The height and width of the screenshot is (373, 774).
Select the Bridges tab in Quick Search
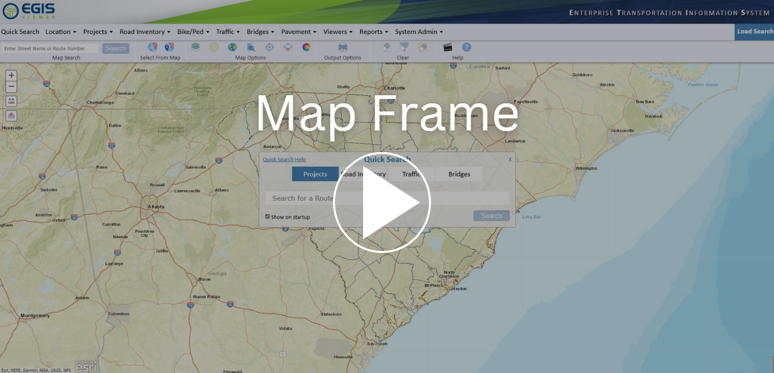coord(459,174)
